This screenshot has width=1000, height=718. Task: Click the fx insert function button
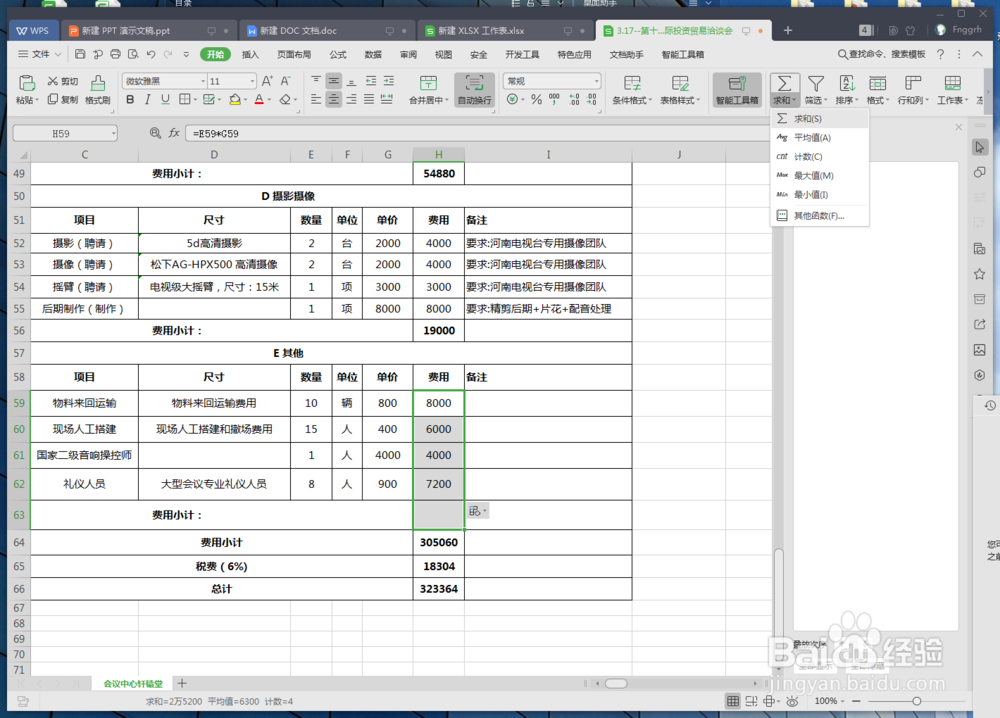(173, 133)
